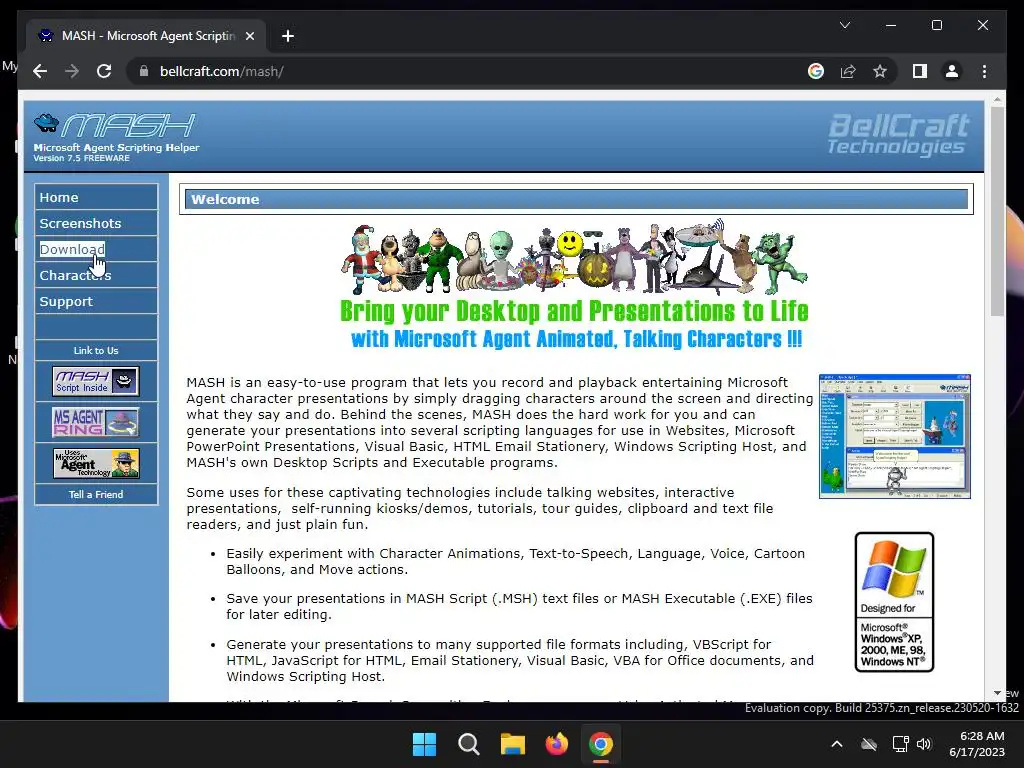Show hidden icons in the system tray
Screen dimensions: 1024x768
pos(837,744)
